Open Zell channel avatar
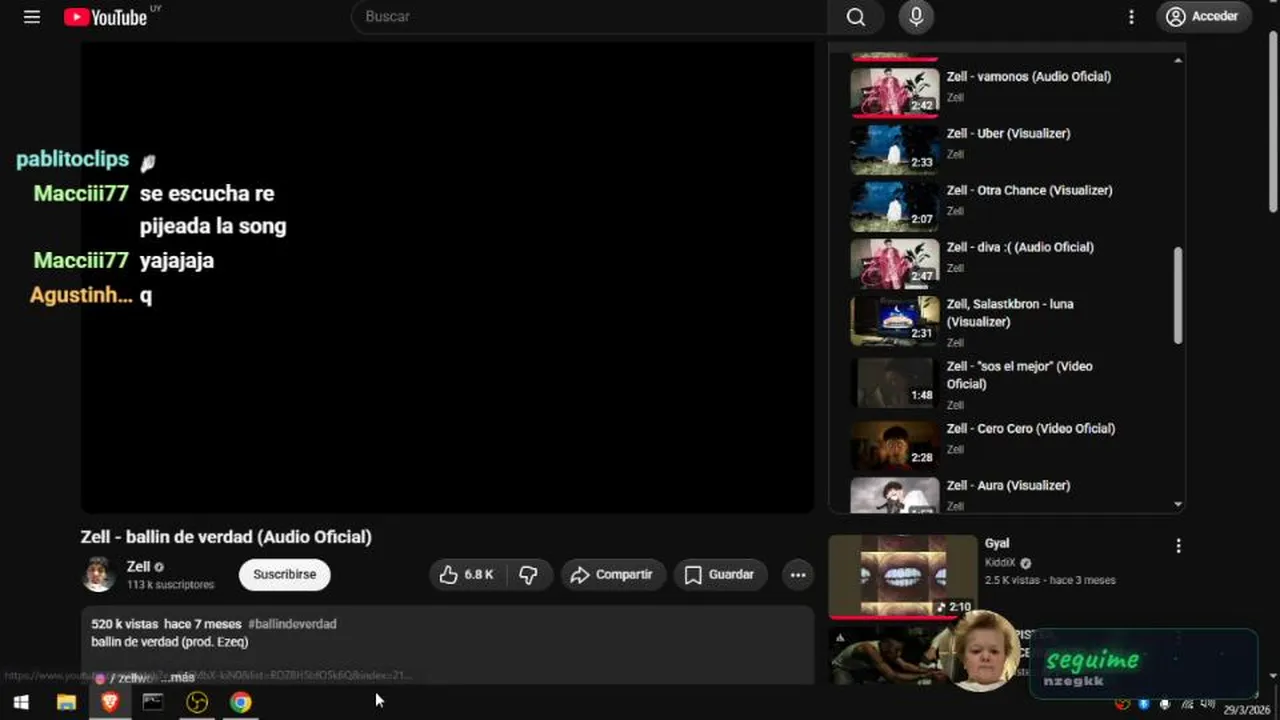The height and width of the screenshot is (720, 1280). [98, 575]
